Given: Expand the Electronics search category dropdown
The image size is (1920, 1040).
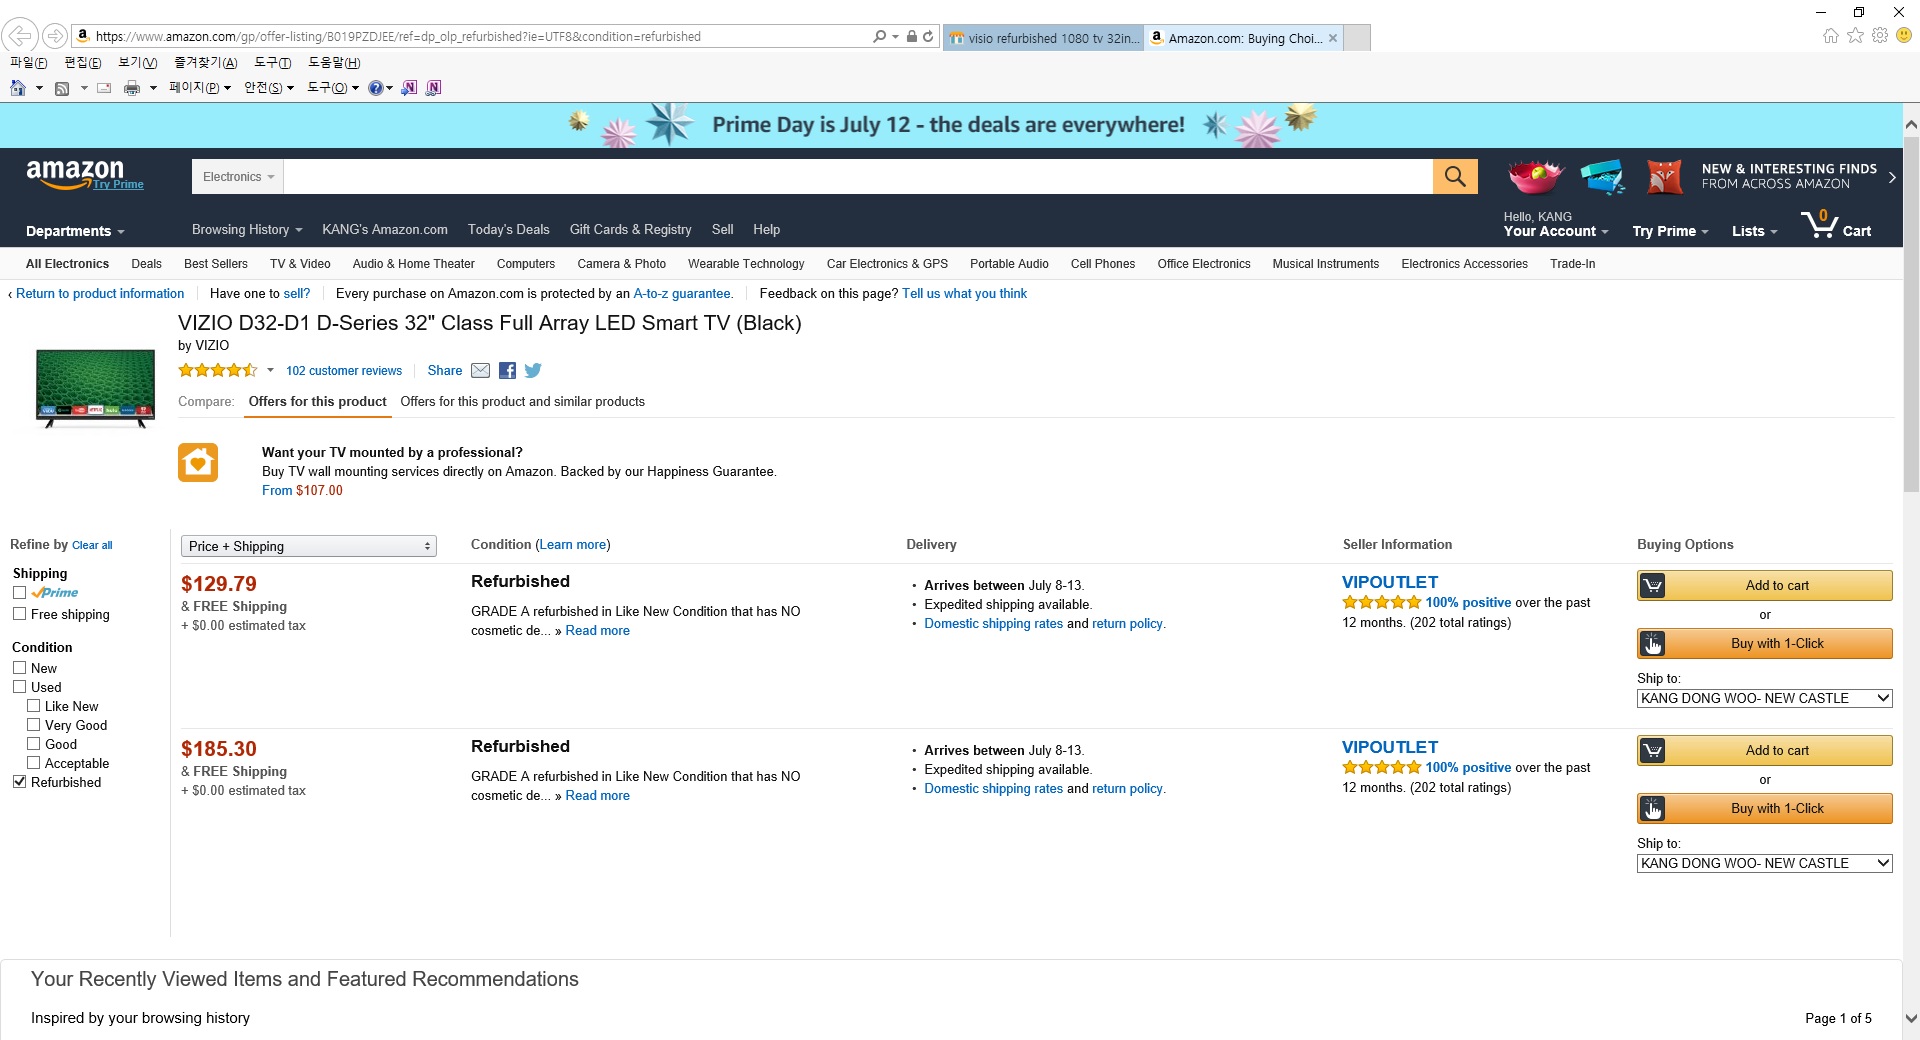Looking at the screenshot, I should point(238,177).
